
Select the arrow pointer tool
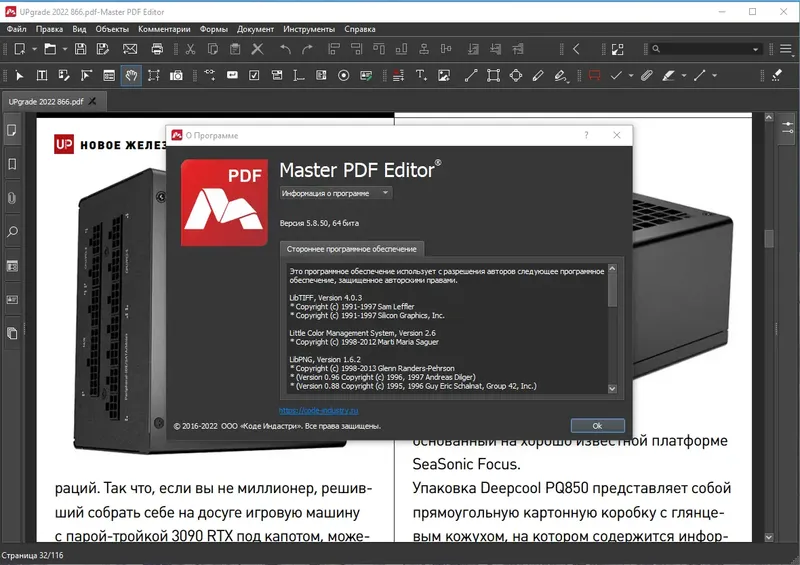click(19, 76)
